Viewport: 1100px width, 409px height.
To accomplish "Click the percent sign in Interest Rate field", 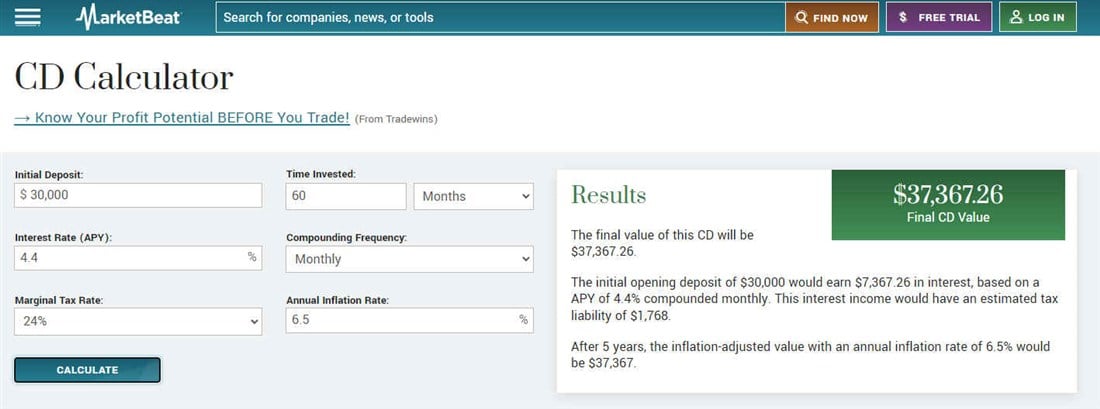I will [252, 257].
